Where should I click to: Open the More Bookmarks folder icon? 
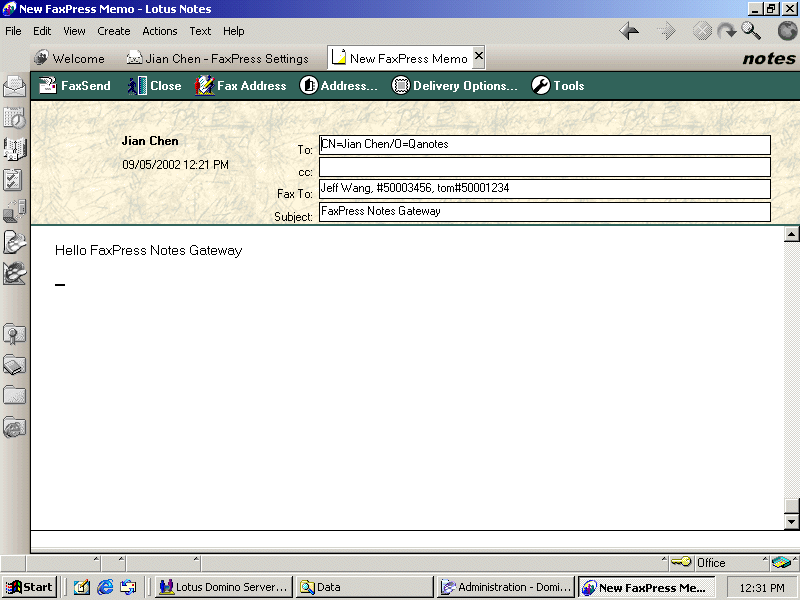[14, 395]
